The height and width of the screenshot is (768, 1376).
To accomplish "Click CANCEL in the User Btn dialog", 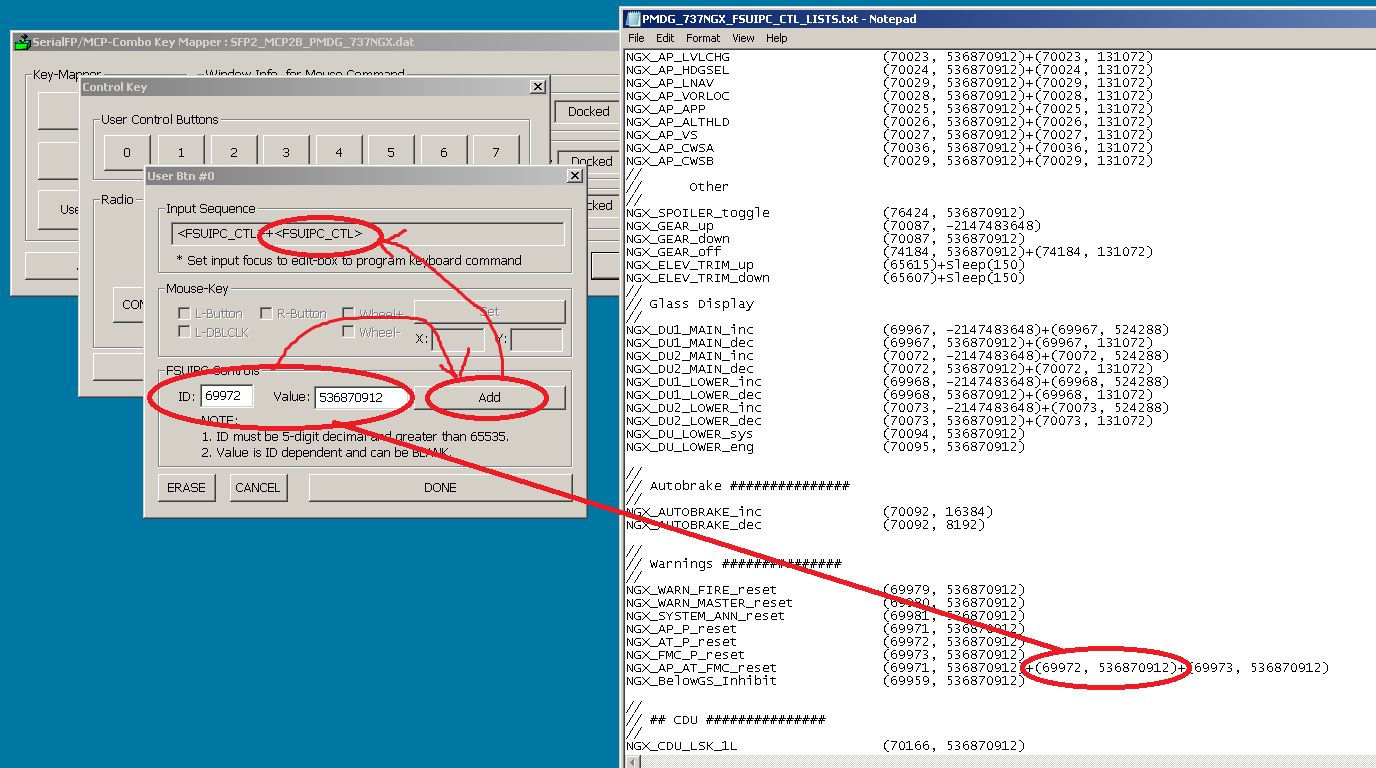I will tap(257, 487).
